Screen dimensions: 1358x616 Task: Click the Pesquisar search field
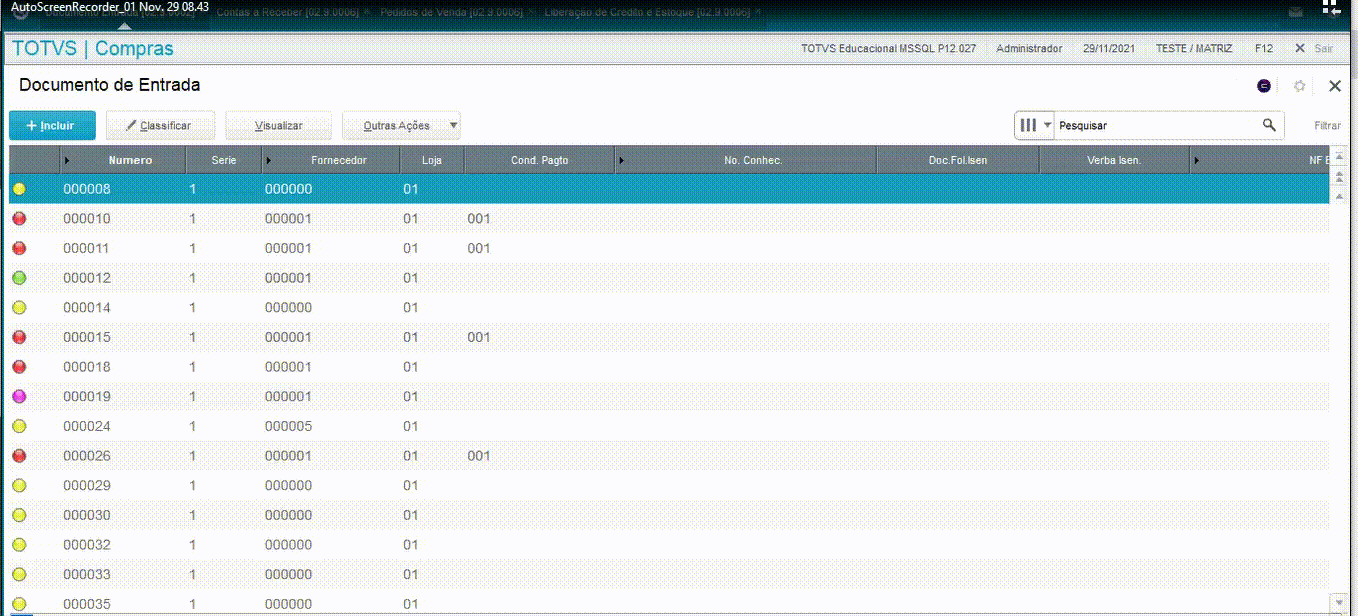pyautogui.click(x=1157, y=125)
